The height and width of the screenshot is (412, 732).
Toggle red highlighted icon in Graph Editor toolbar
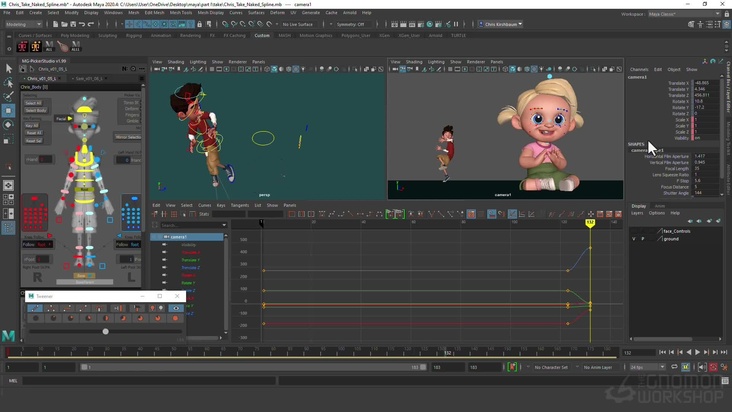[x=471, y=214]
